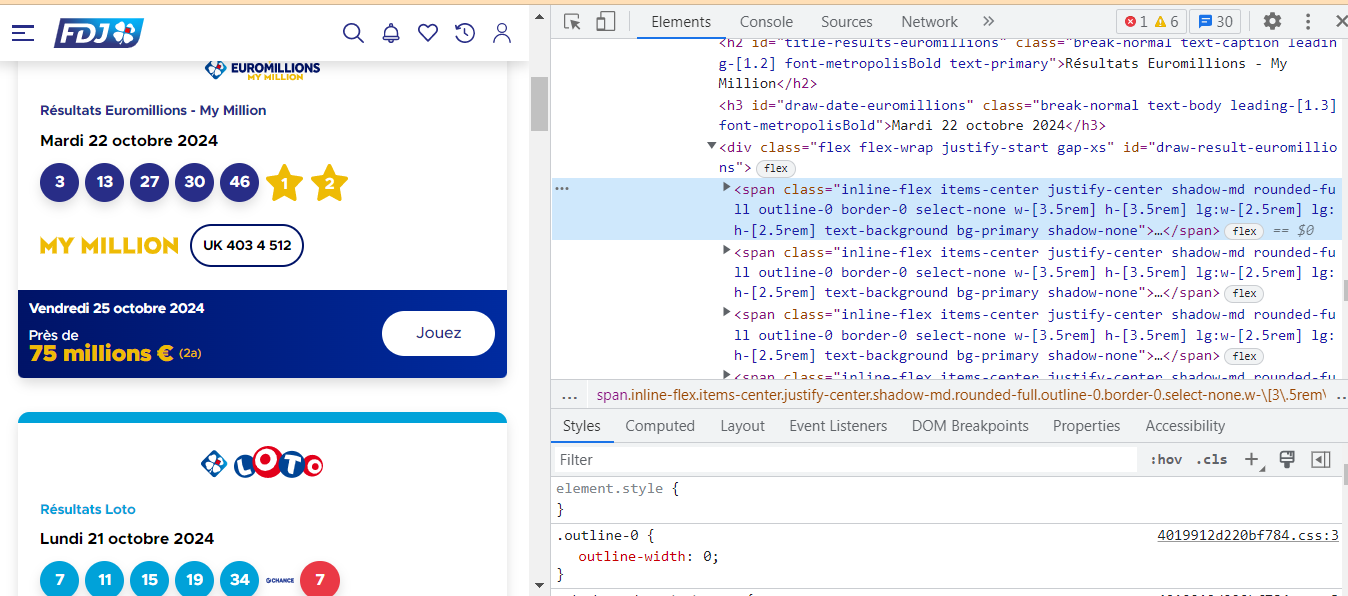Show more DevTools tabs chevron

[988, 22]
